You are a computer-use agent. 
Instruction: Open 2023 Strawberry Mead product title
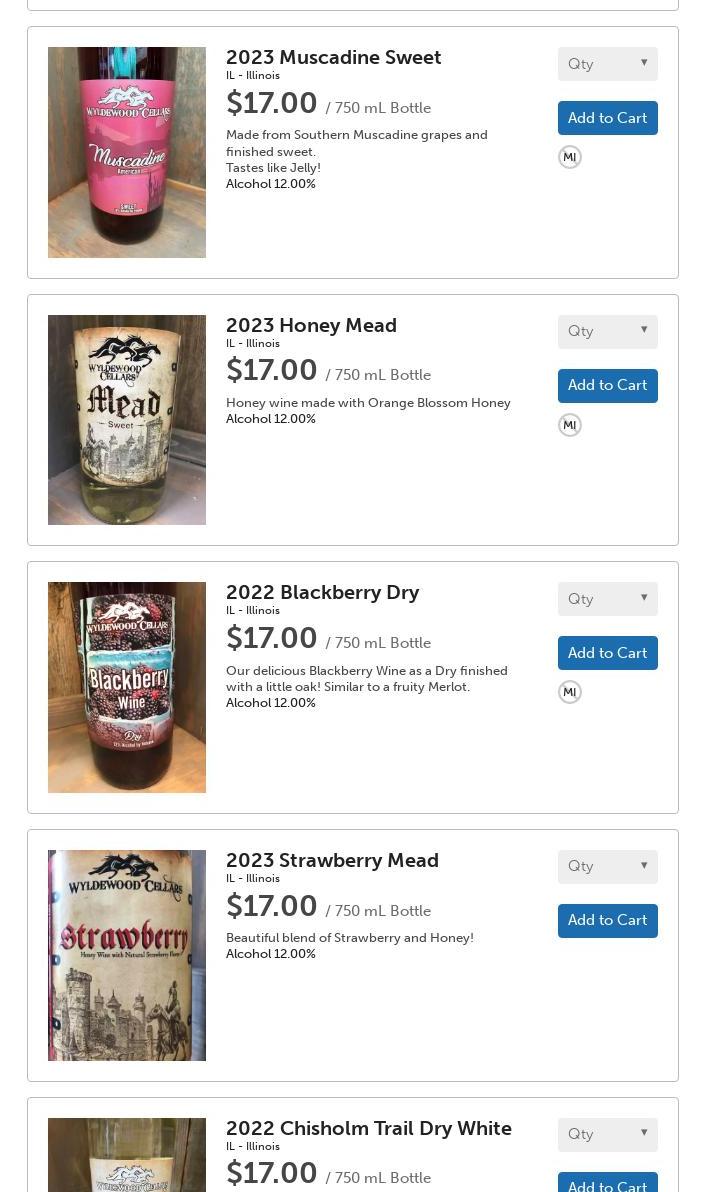tap(332, 861)
